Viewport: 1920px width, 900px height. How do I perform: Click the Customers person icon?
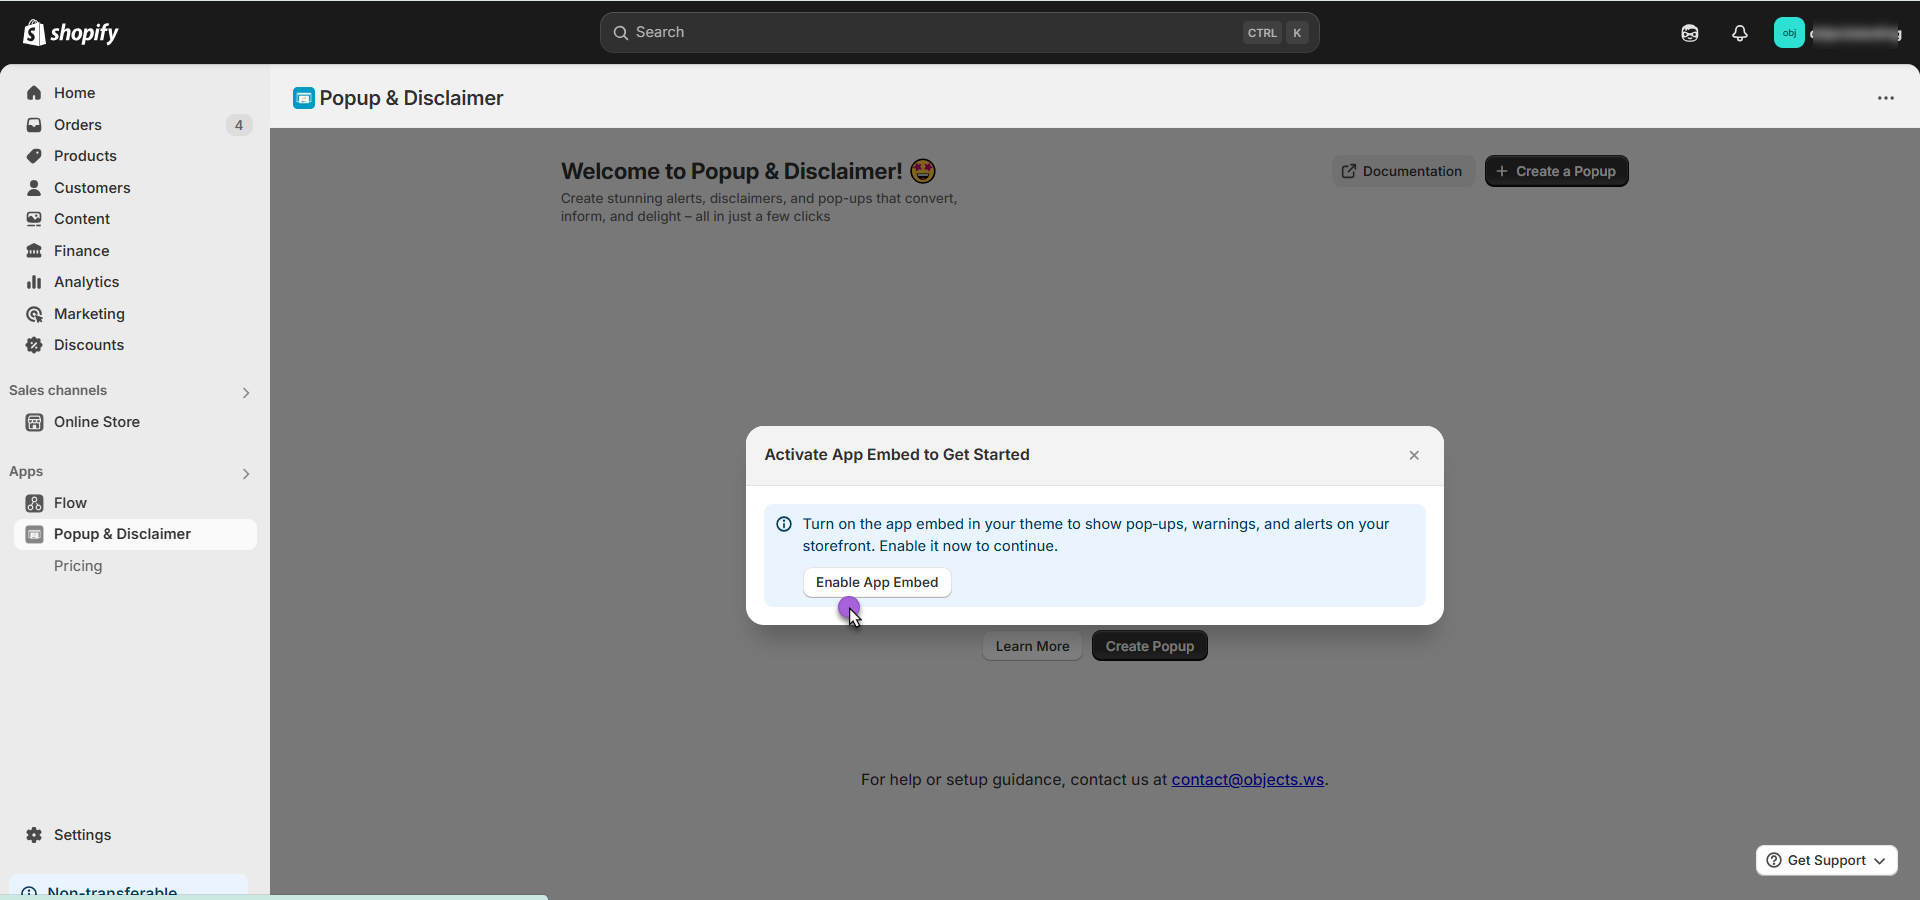pos(34,188)
